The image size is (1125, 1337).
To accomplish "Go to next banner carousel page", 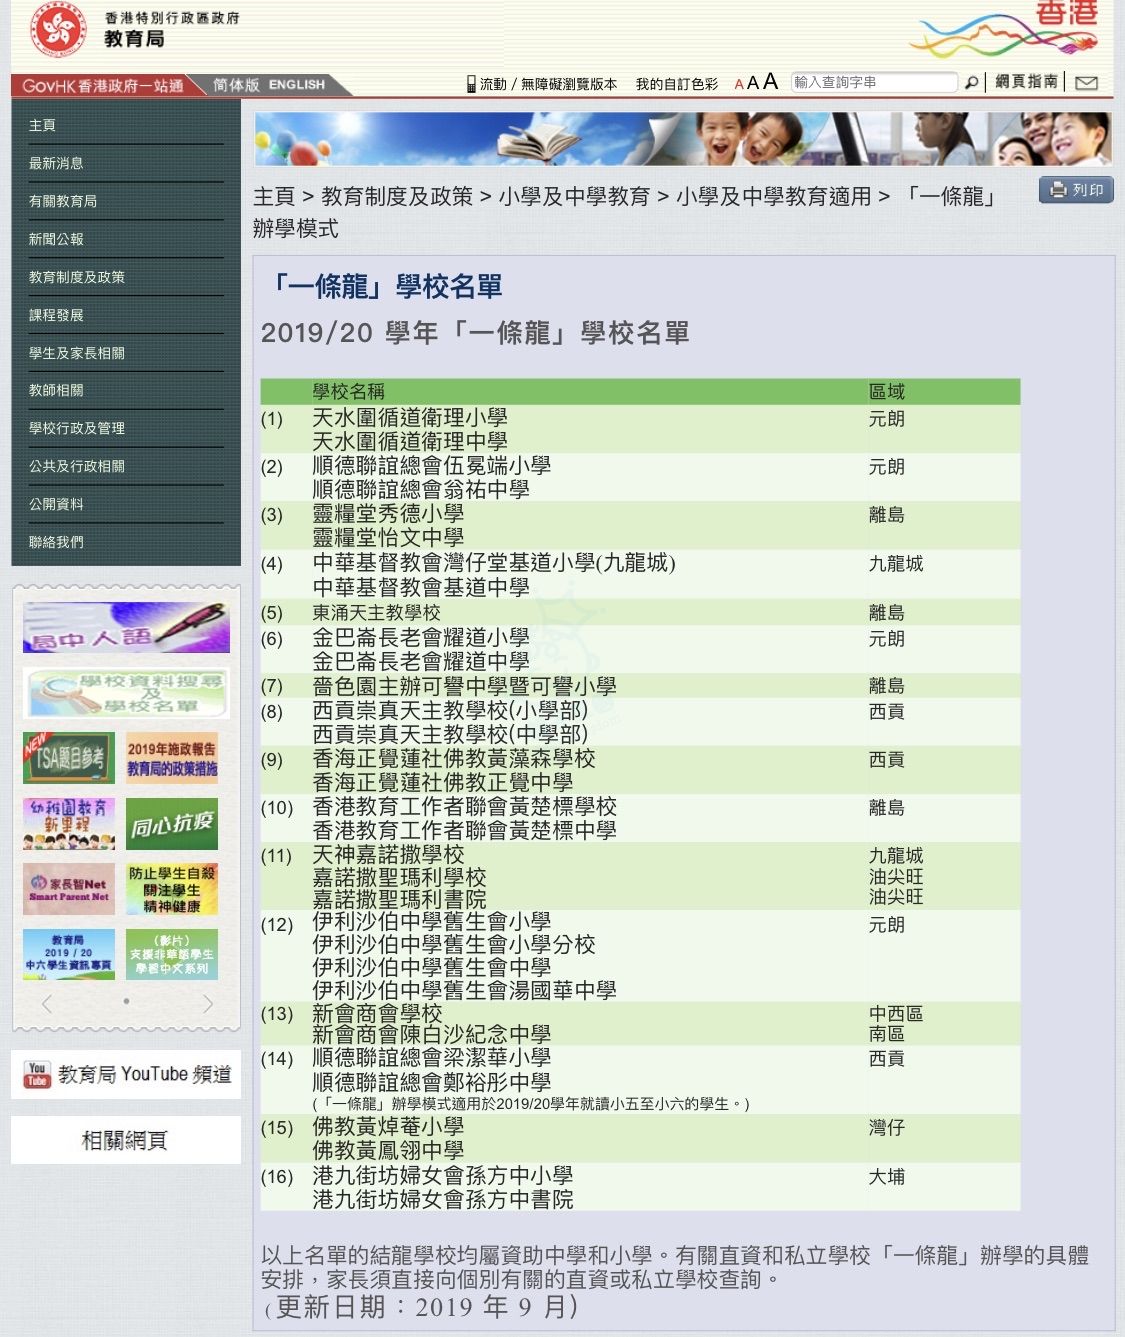I will pyautogui.click(x=207, y=1003).
